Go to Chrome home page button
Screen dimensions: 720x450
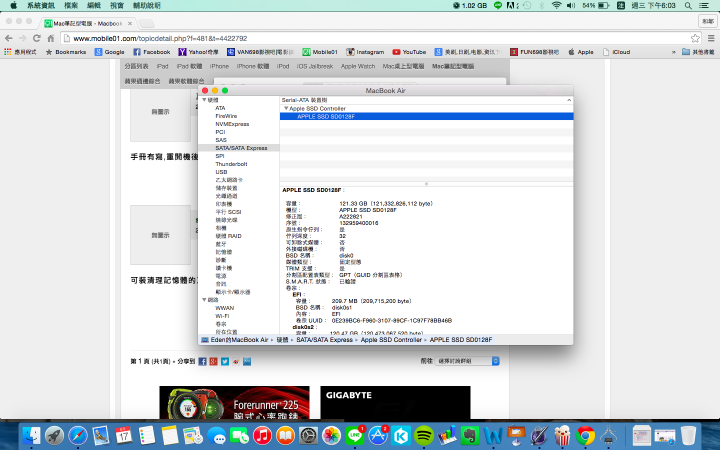51,38
